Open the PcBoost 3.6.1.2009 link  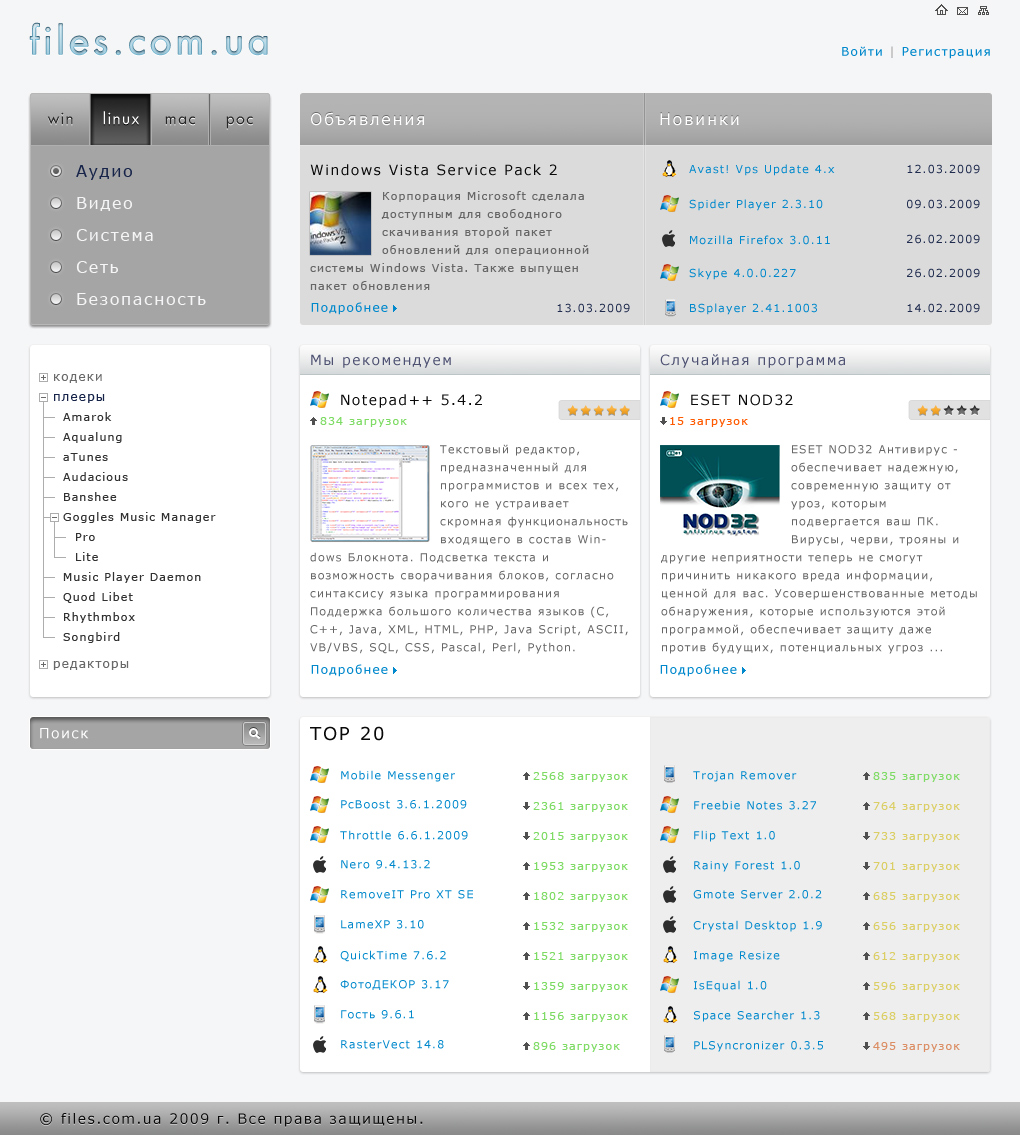tap(403, 804)
